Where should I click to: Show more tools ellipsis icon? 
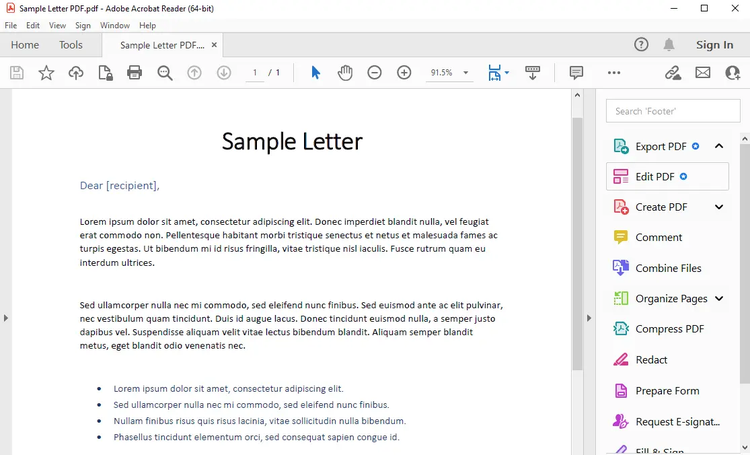click(x=614, y=73)
